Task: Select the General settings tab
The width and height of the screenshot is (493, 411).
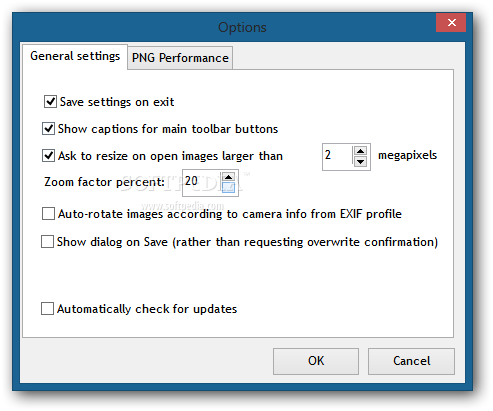Action: click(x=75, y=56)
